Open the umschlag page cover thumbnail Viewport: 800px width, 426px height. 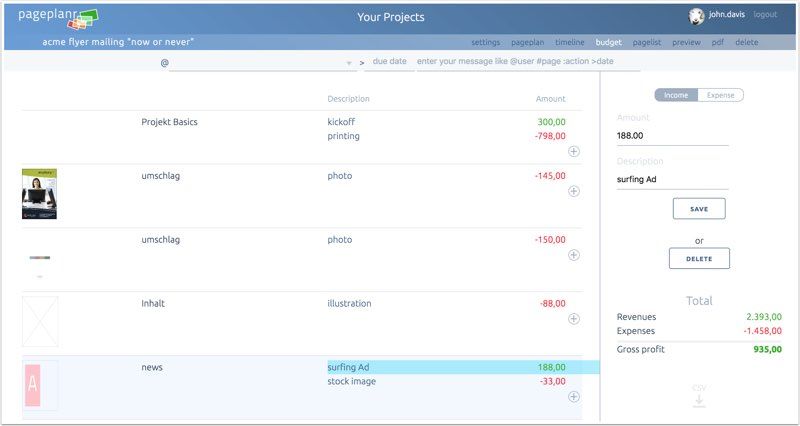click(x=39, y=193)
